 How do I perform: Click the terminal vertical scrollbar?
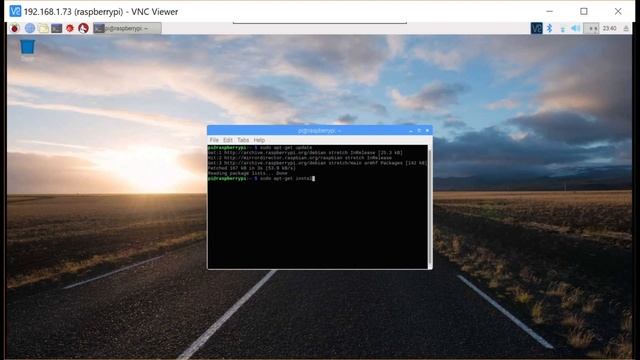pyautogui.click(x=430, y=206)
